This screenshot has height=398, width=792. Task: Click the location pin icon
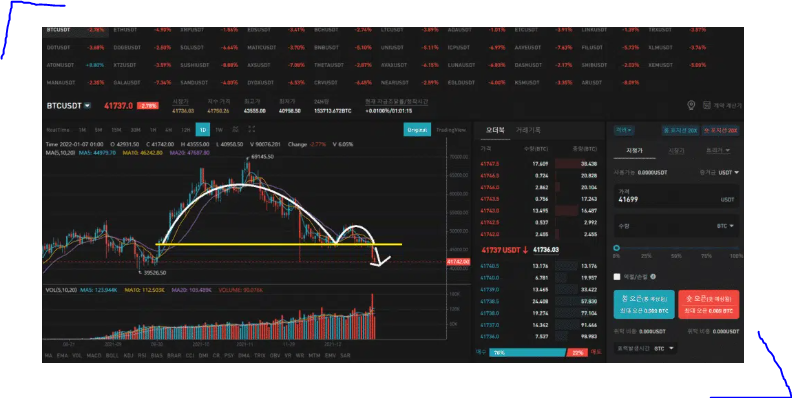click(691, 105)
